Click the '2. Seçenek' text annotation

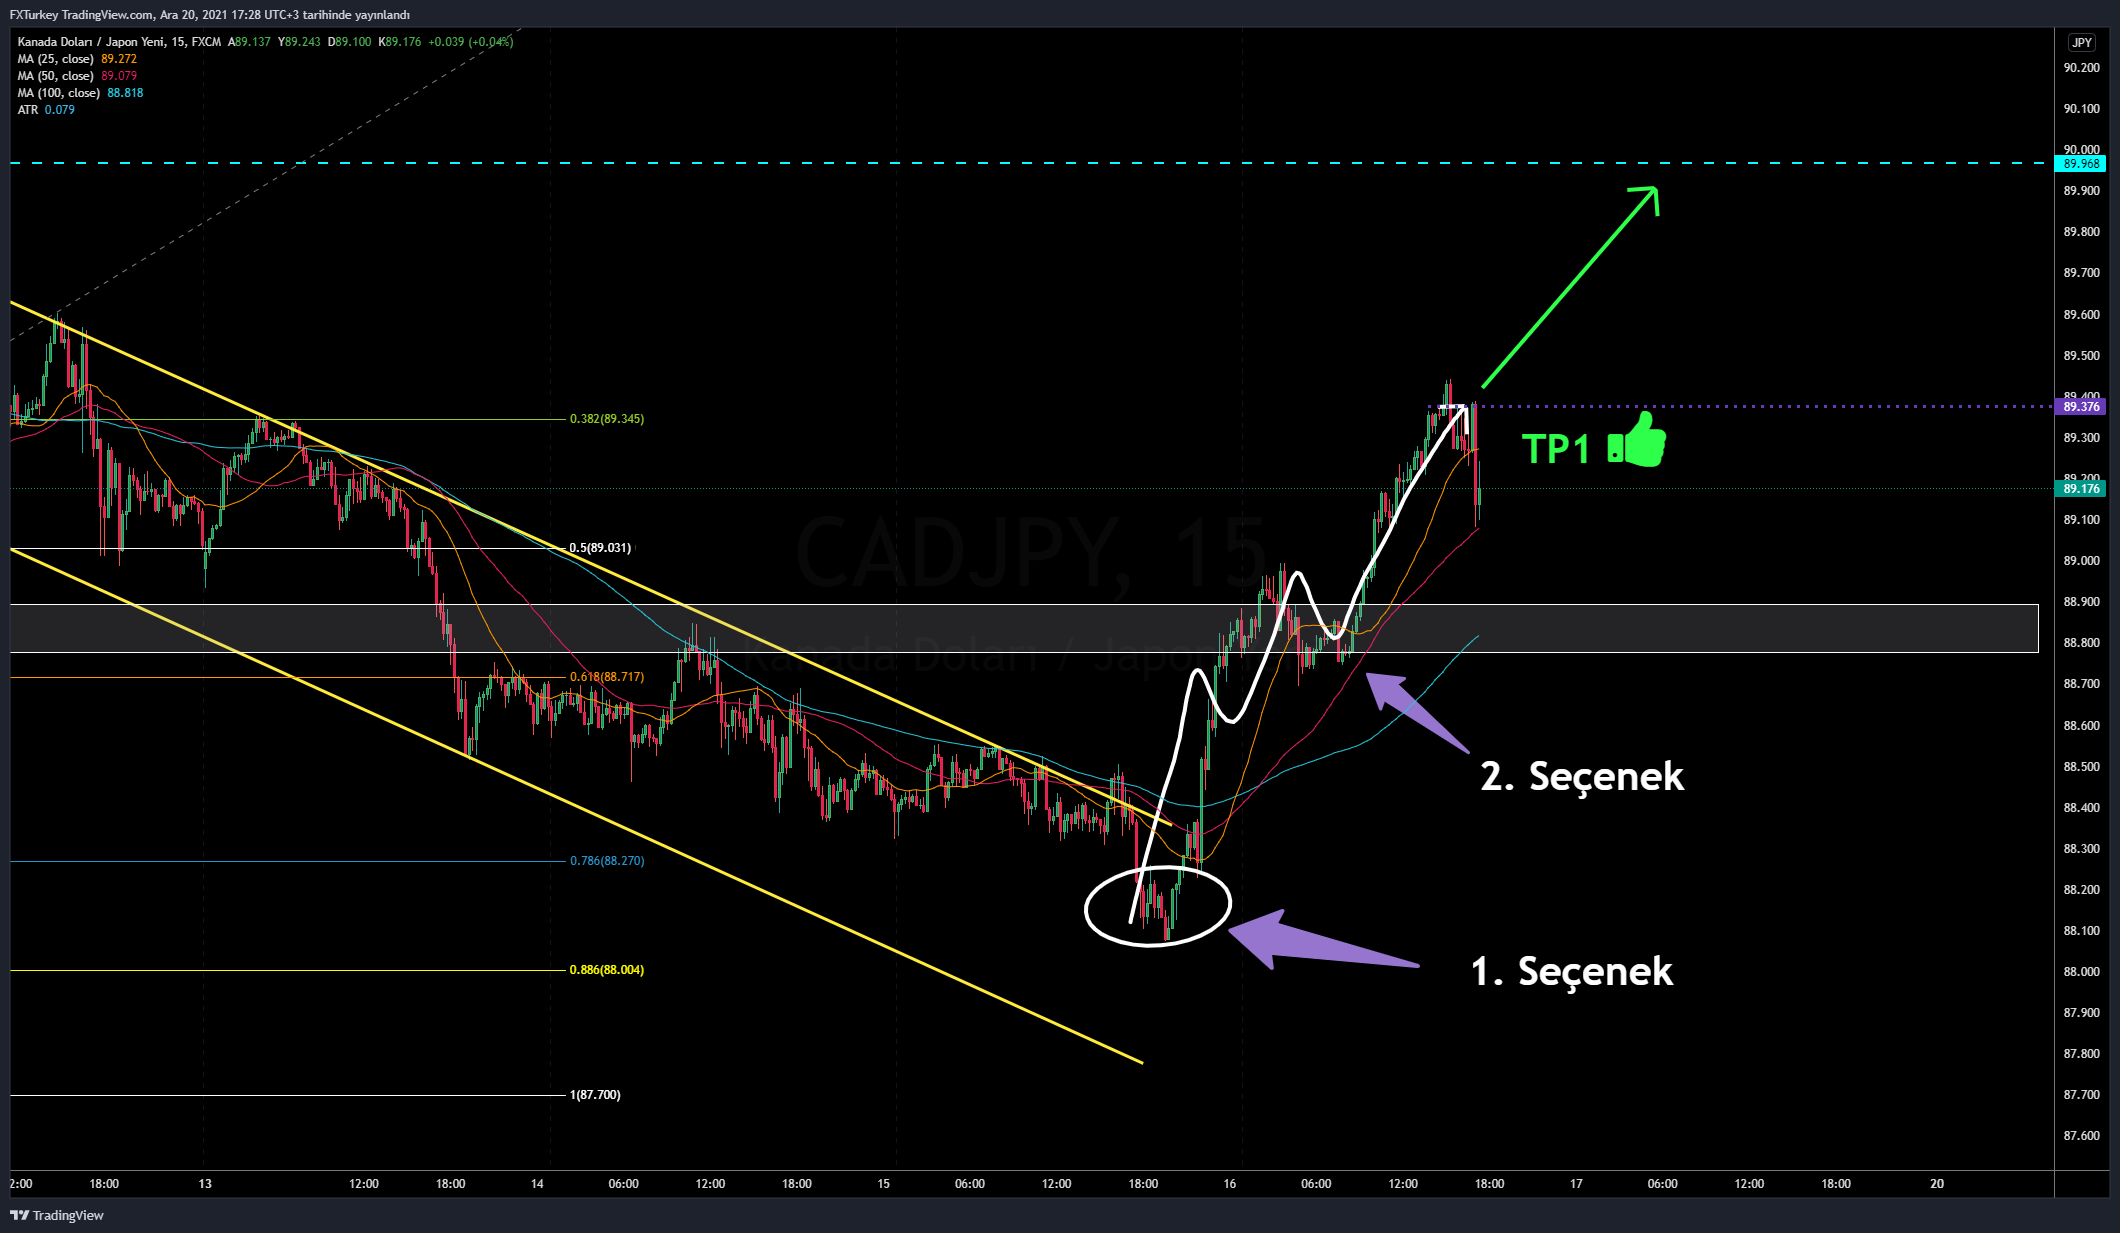click(x=1582, y=776)
